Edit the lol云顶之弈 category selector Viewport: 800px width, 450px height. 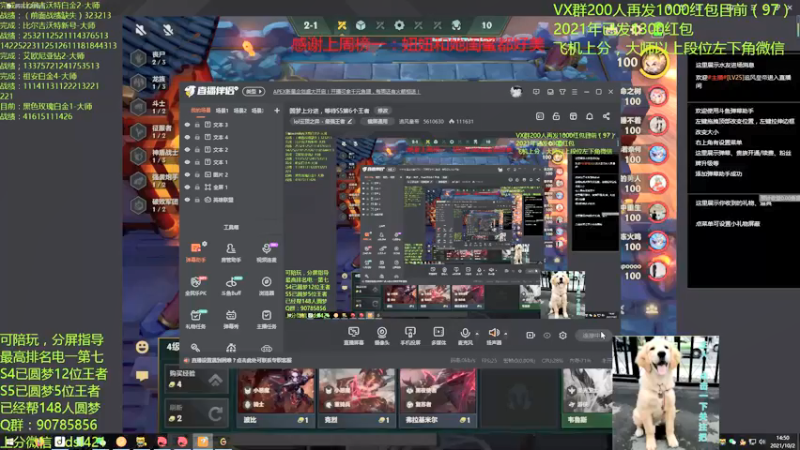tap(322, 121)
